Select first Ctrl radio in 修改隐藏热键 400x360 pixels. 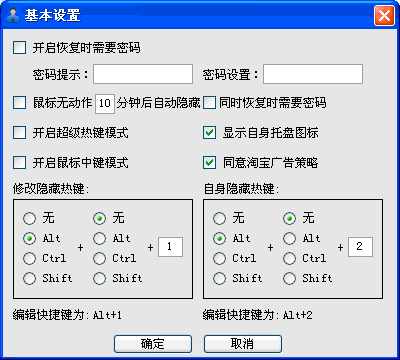point(29,258)
